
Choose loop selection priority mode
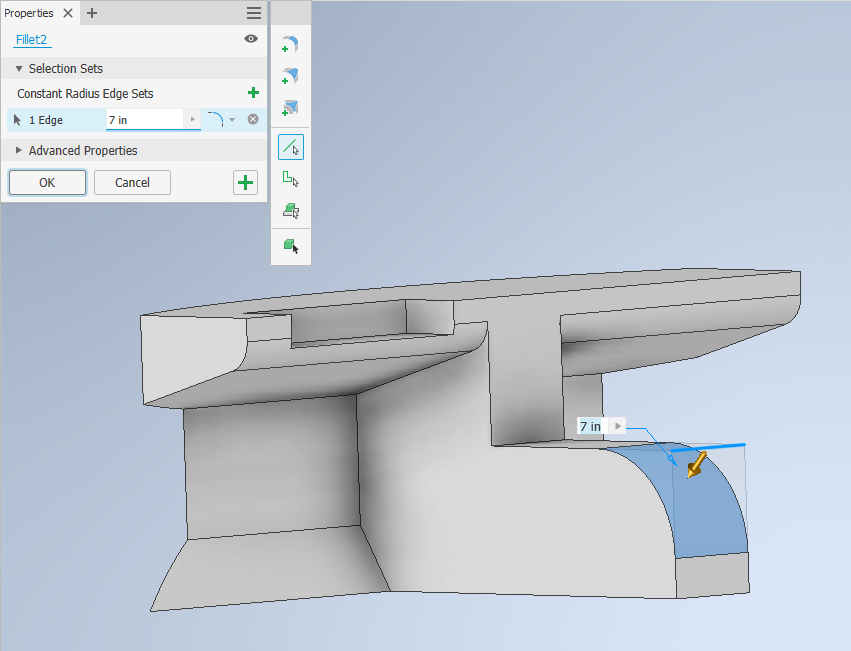click(291, 179)
